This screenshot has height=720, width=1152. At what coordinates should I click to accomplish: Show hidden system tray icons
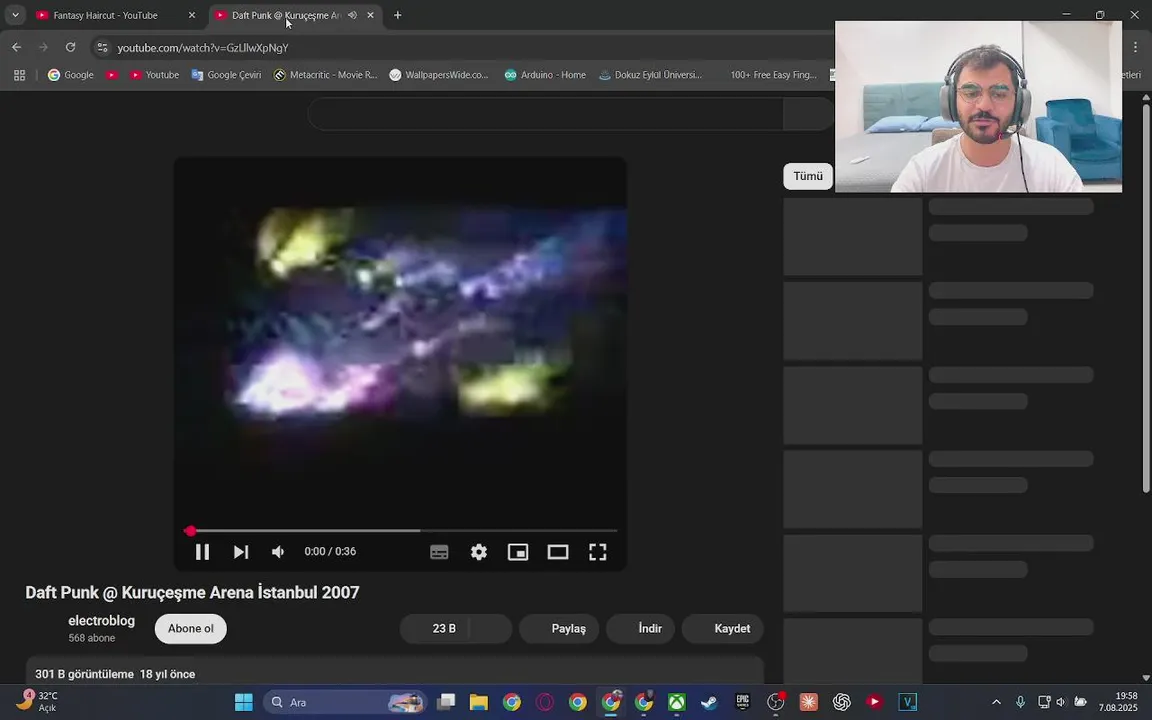(996, 702)
